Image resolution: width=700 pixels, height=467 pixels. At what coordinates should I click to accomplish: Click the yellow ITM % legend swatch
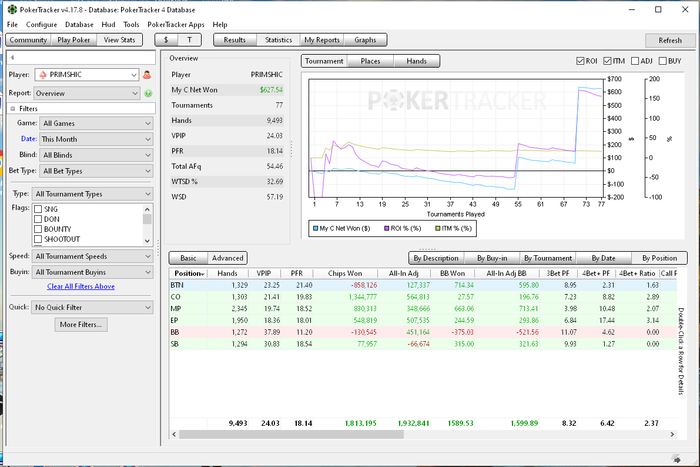438,229
